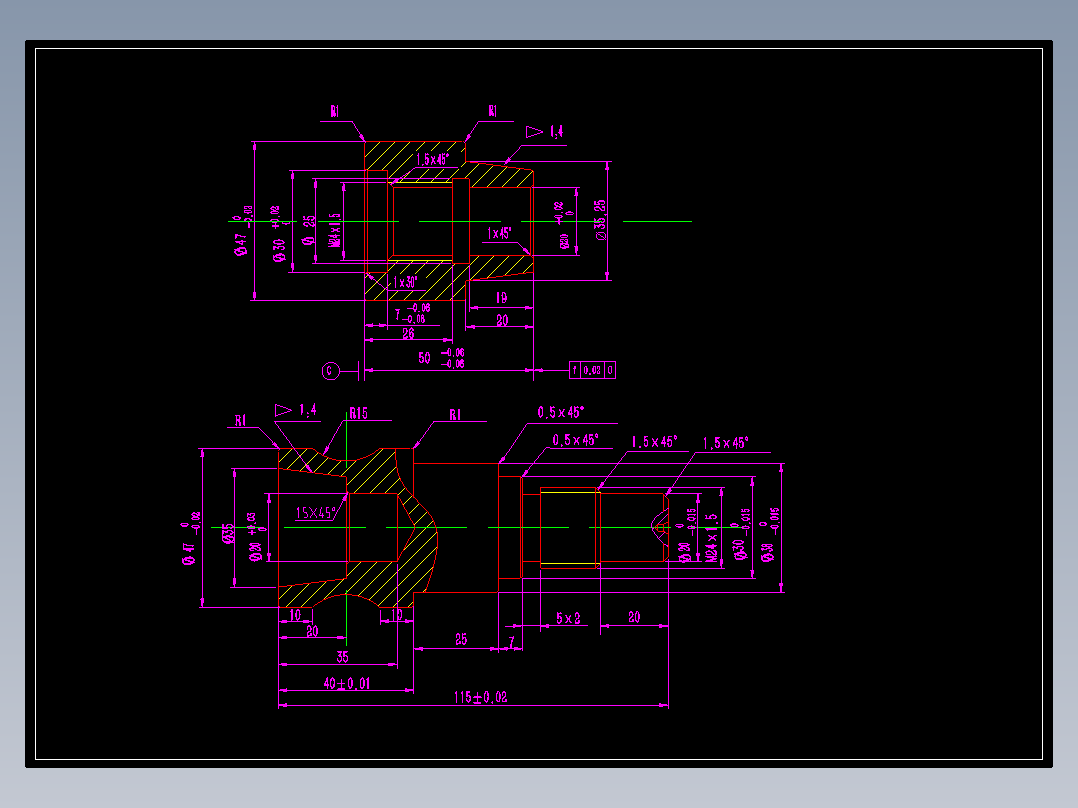Click the 115±0.02 overall length dimension

[x=481, y=697]
